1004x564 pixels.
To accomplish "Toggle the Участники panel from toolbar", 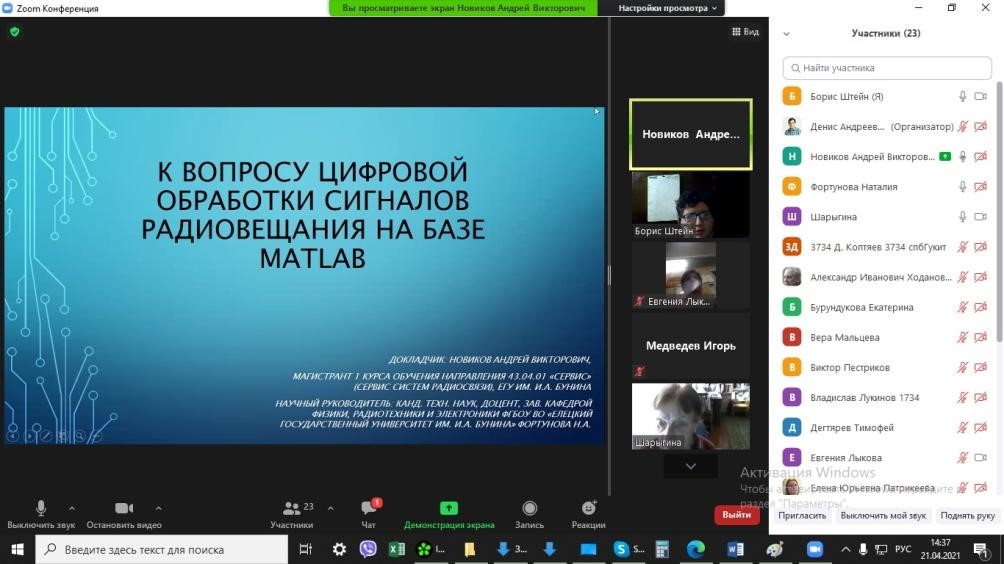I will [x=292, y=515].
